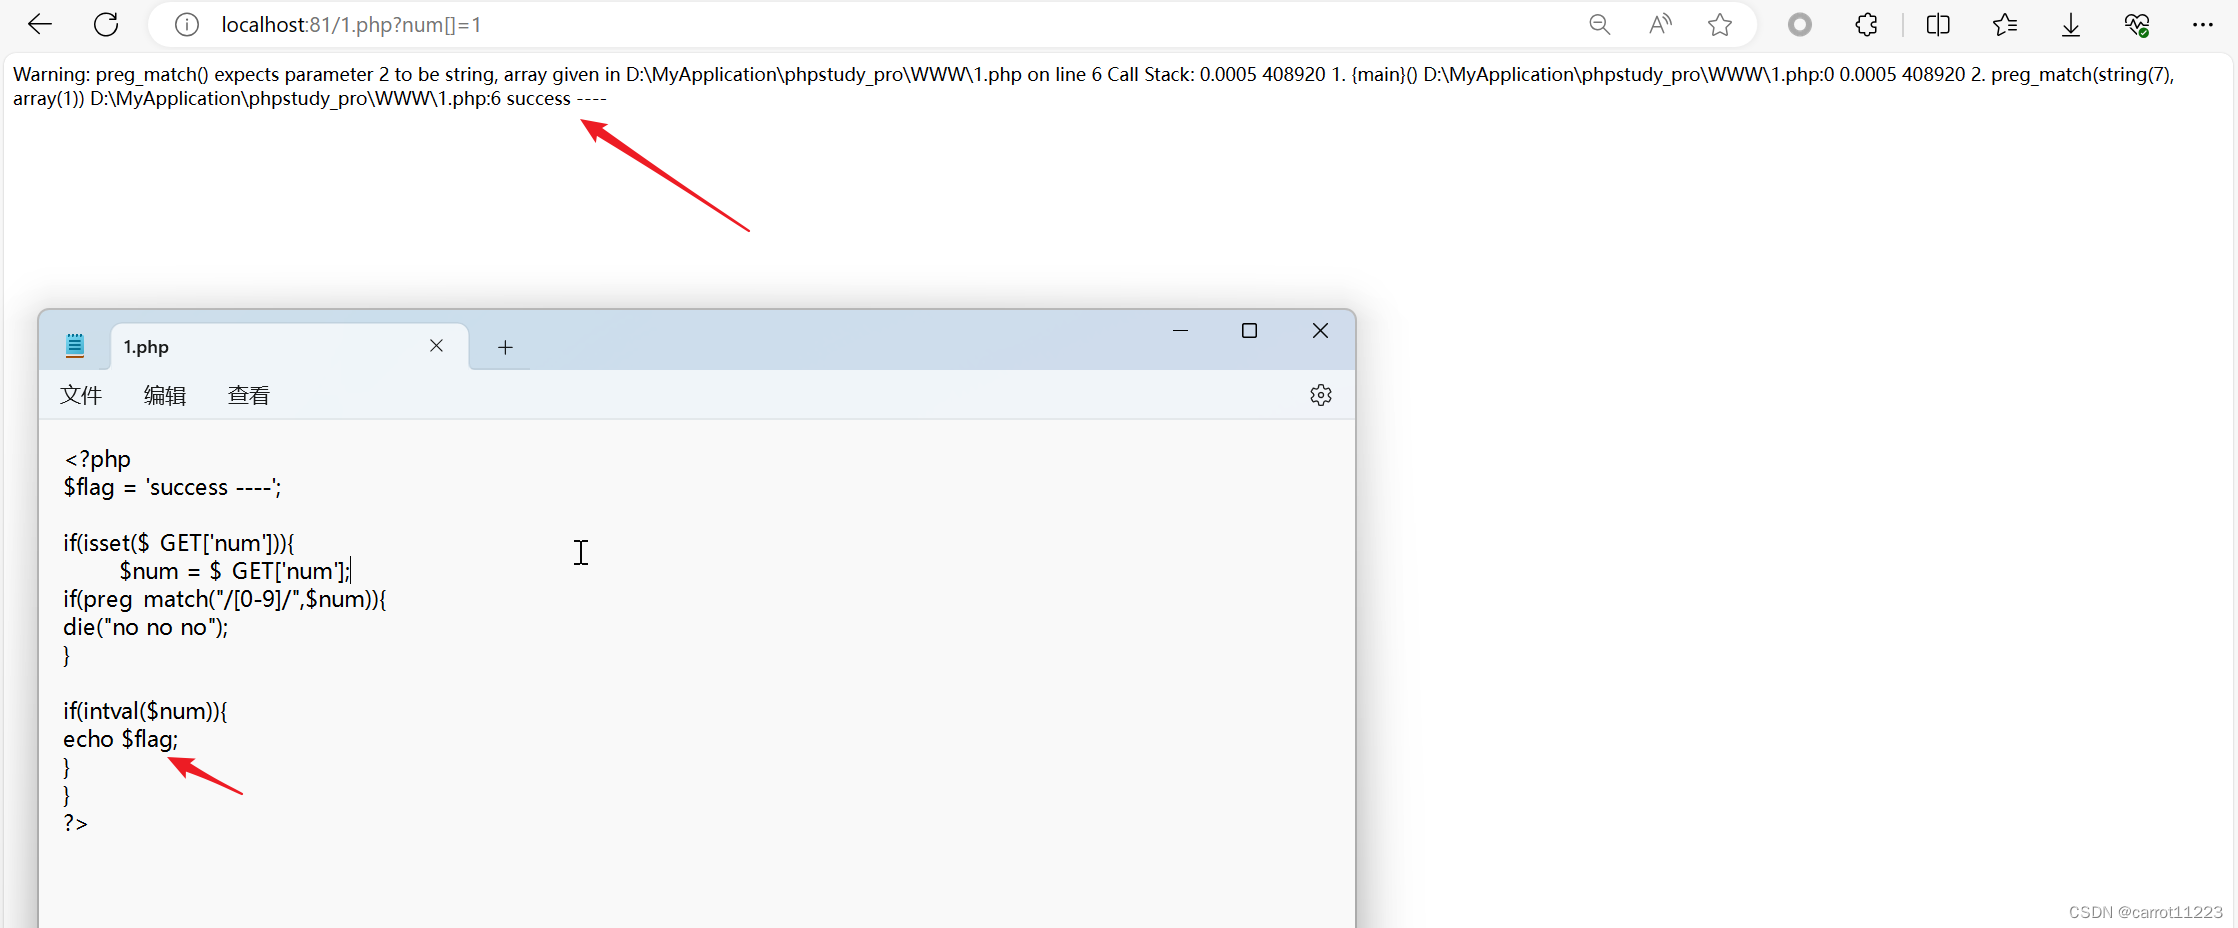
Task: Add this page to favorites star
Action: pos(1720,25)
